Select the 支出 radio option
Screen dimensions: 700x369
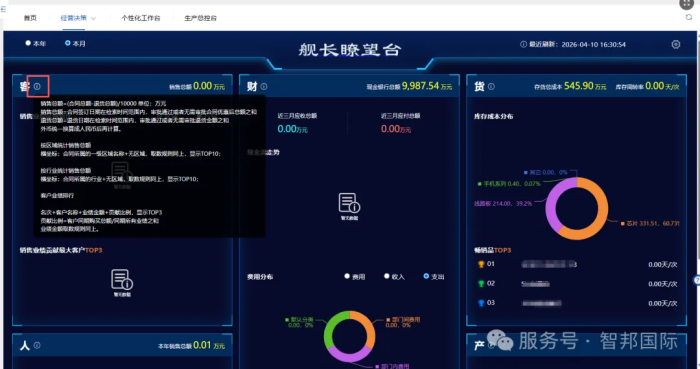click(x=426, y=277)
